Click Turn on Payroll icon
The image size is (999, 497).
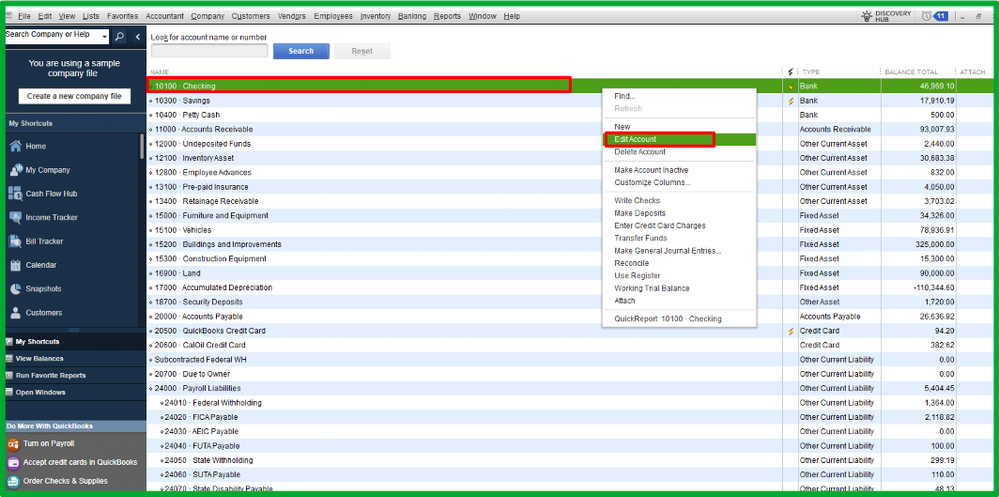13,443
